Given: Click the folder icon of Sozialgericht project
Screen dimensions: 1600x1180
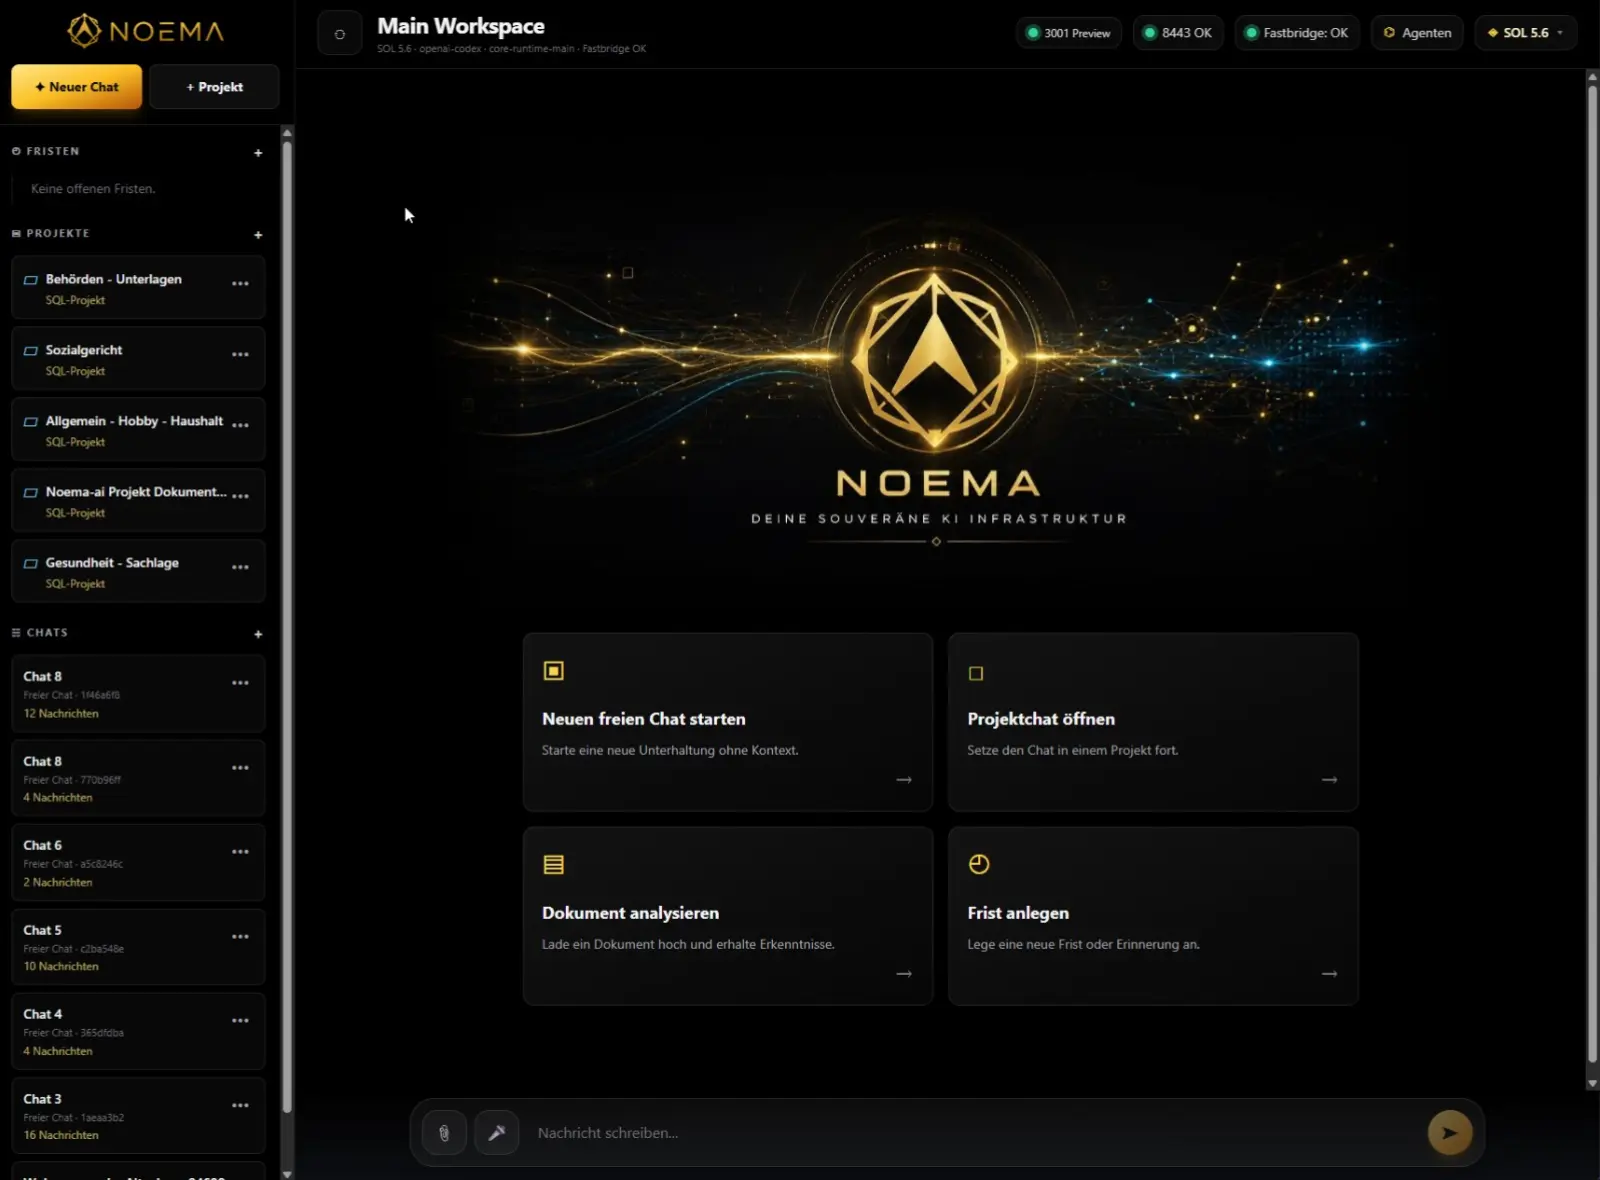Looking at the screenshot, I should point(31,351).
